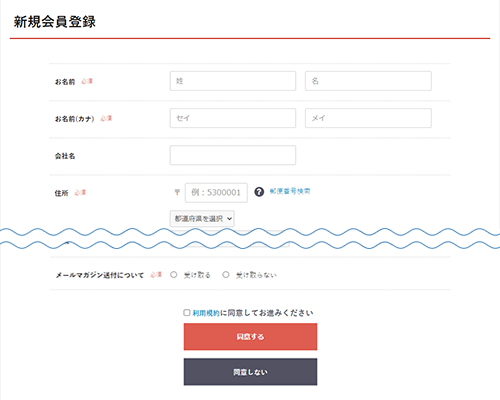This screenshot has height=400, width=500.
Task: Click the dark 同意しない disagree button
Action: coord(250,372)
